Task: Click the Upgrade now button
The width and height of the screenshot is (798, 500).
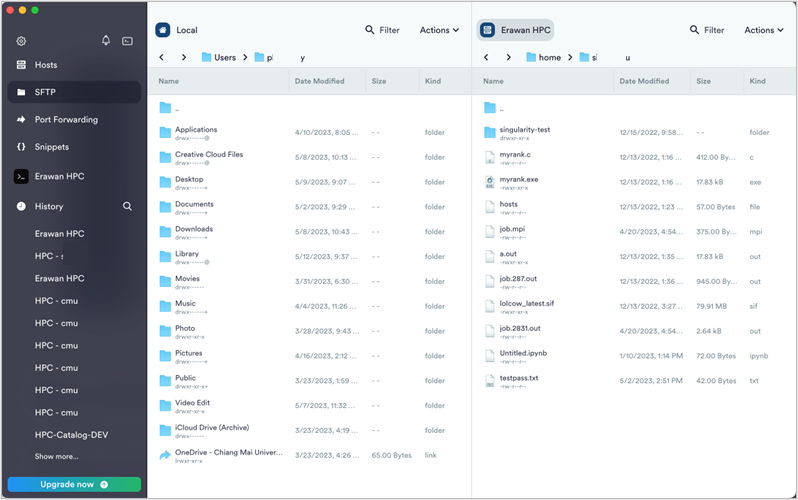Action: click(x=73, y=484)
